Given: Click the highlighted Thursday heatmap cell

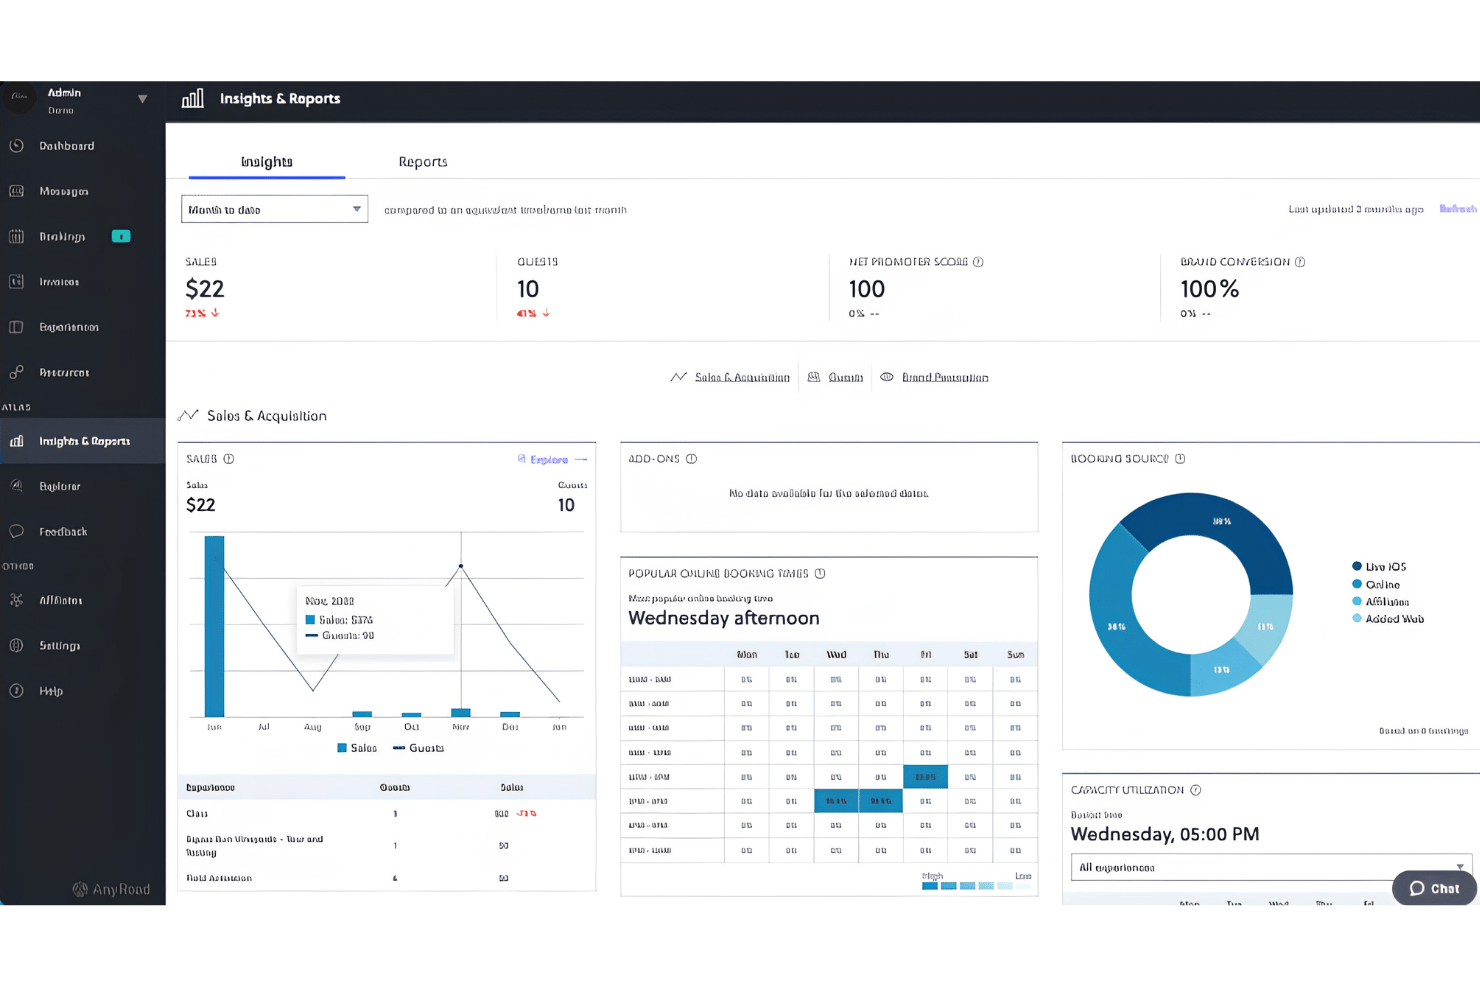Looking at the screenshot, I should [x=881, y=801].
